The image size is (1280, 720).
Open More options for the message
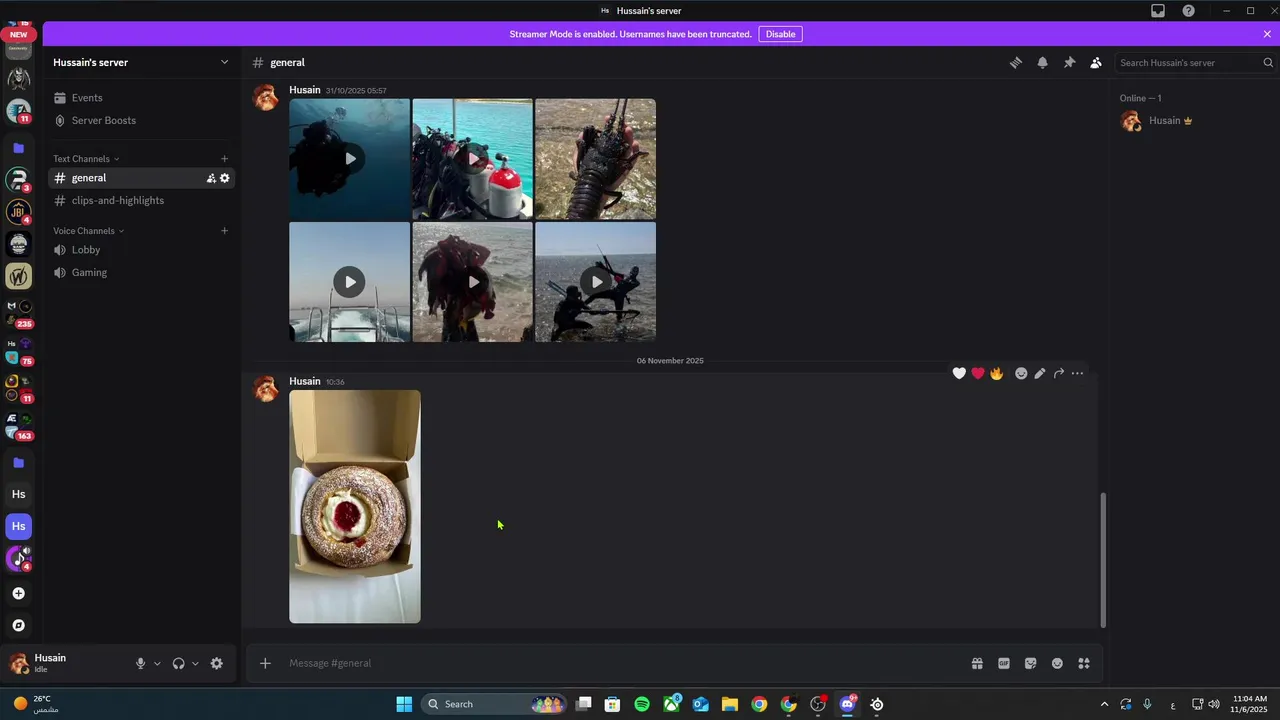[1077, 373]
